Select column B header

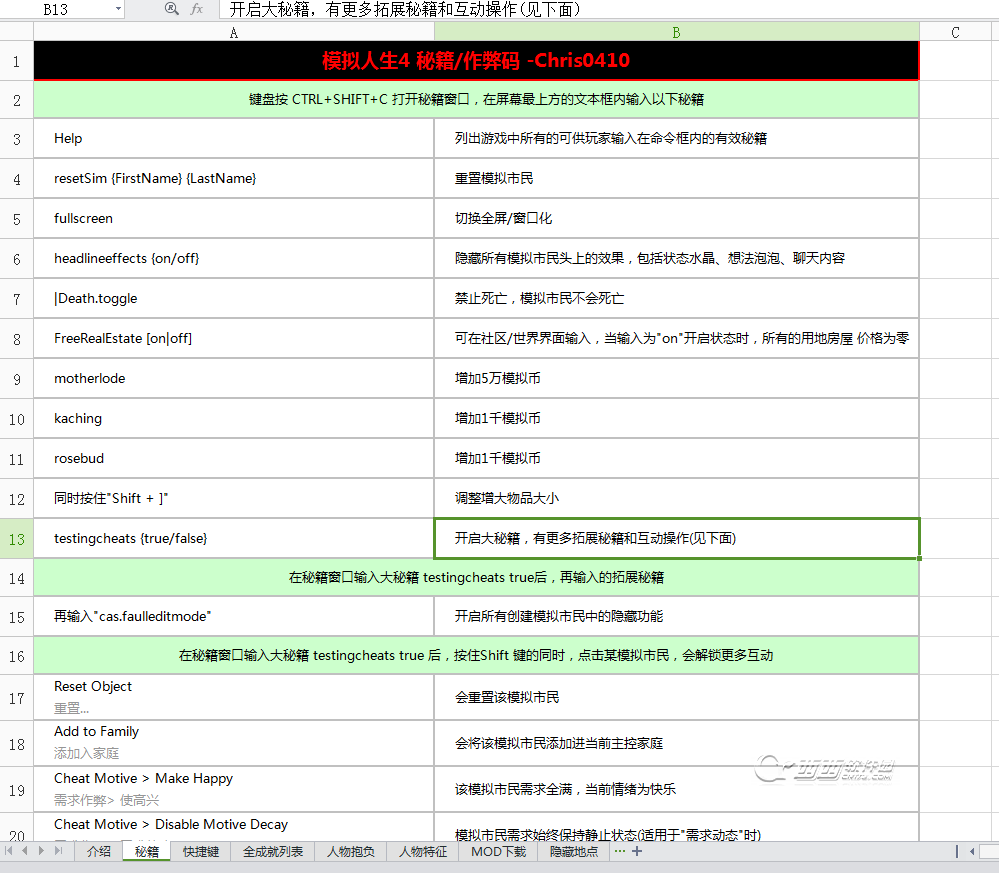(677, 32)
